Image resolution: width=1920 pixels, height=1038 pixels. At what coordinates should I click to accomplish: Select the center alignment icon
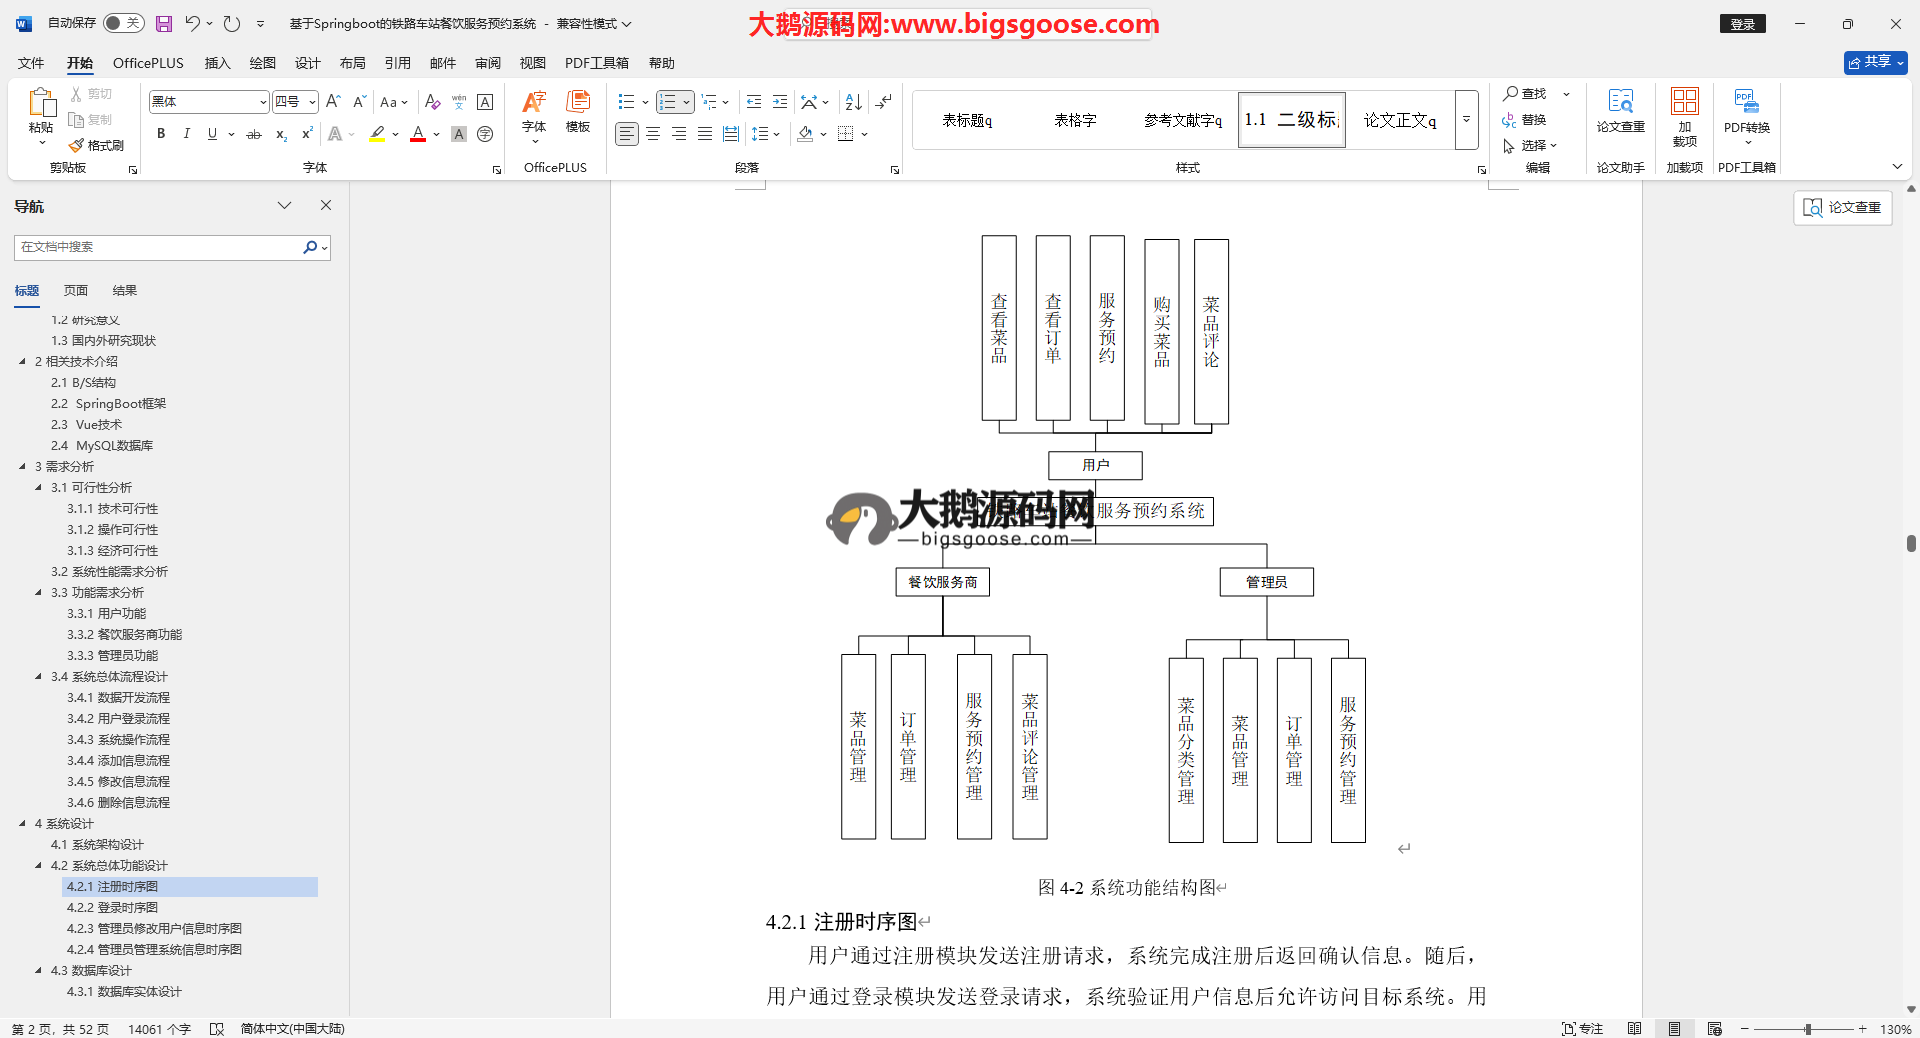click(x=653, y=134)
